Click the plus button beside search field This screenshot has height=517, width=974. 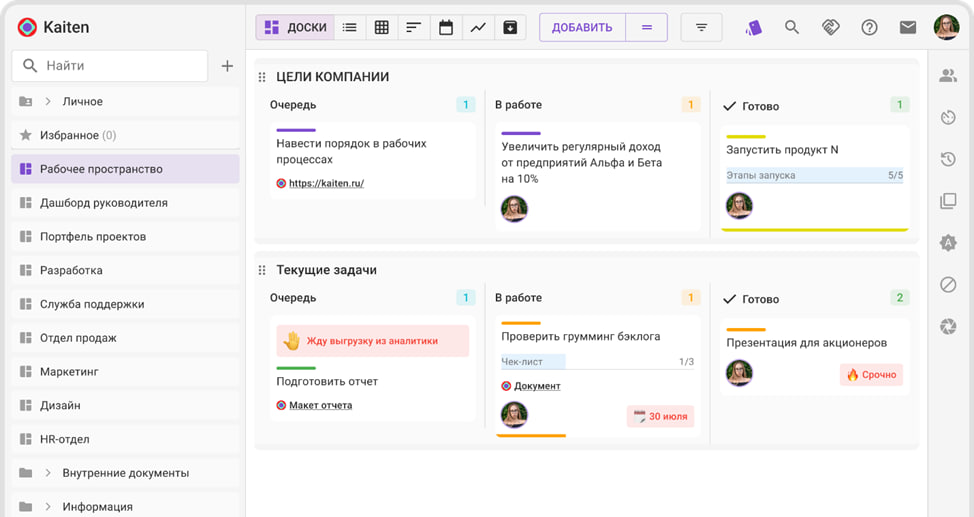point(227,66)
